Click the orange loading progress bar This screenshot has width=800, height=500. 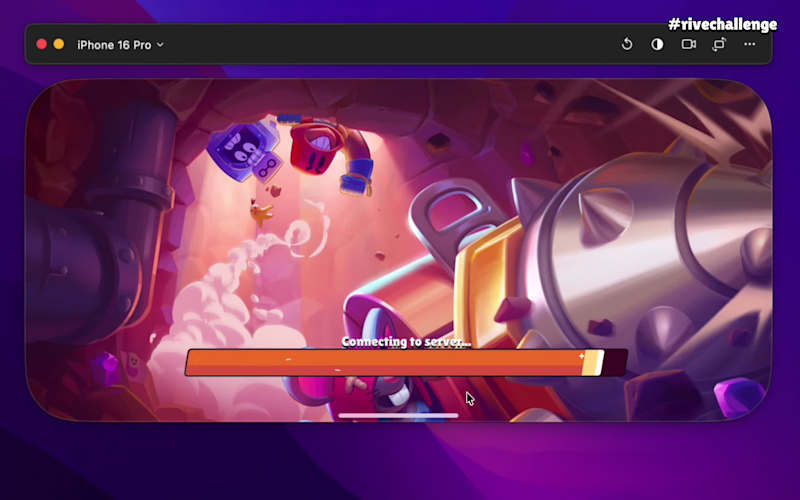click(406, 363)
